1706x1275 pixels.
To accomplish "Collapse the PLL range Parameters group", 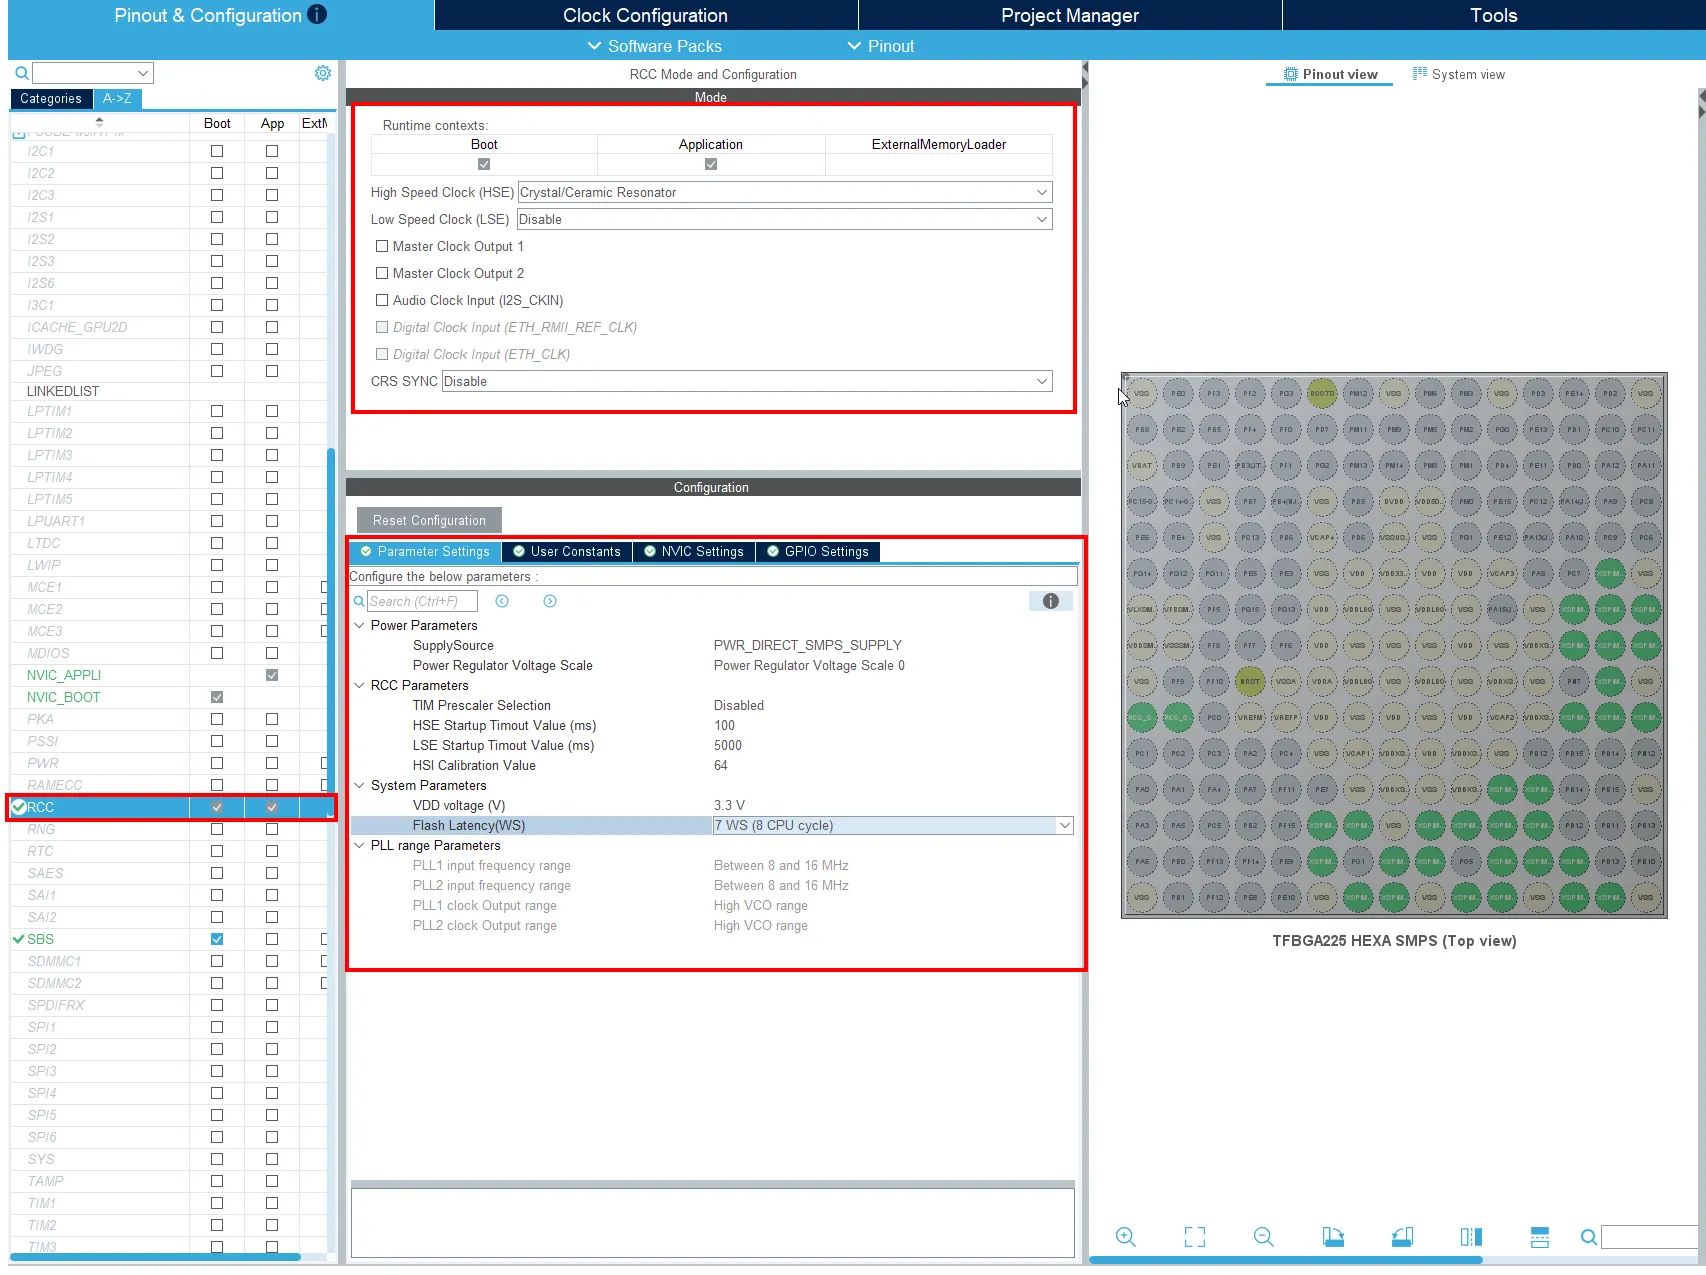I will point(360,845).
